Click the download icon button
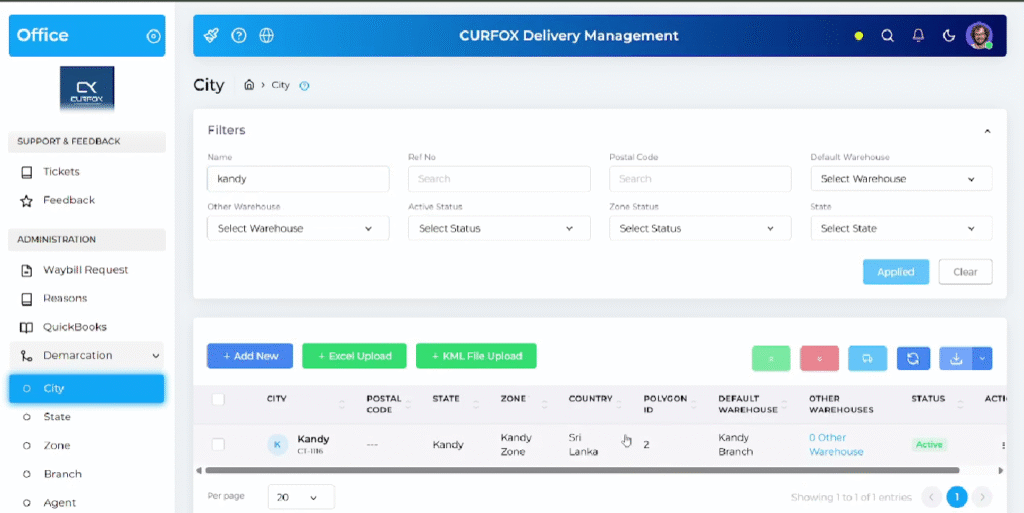 (956, 358)
